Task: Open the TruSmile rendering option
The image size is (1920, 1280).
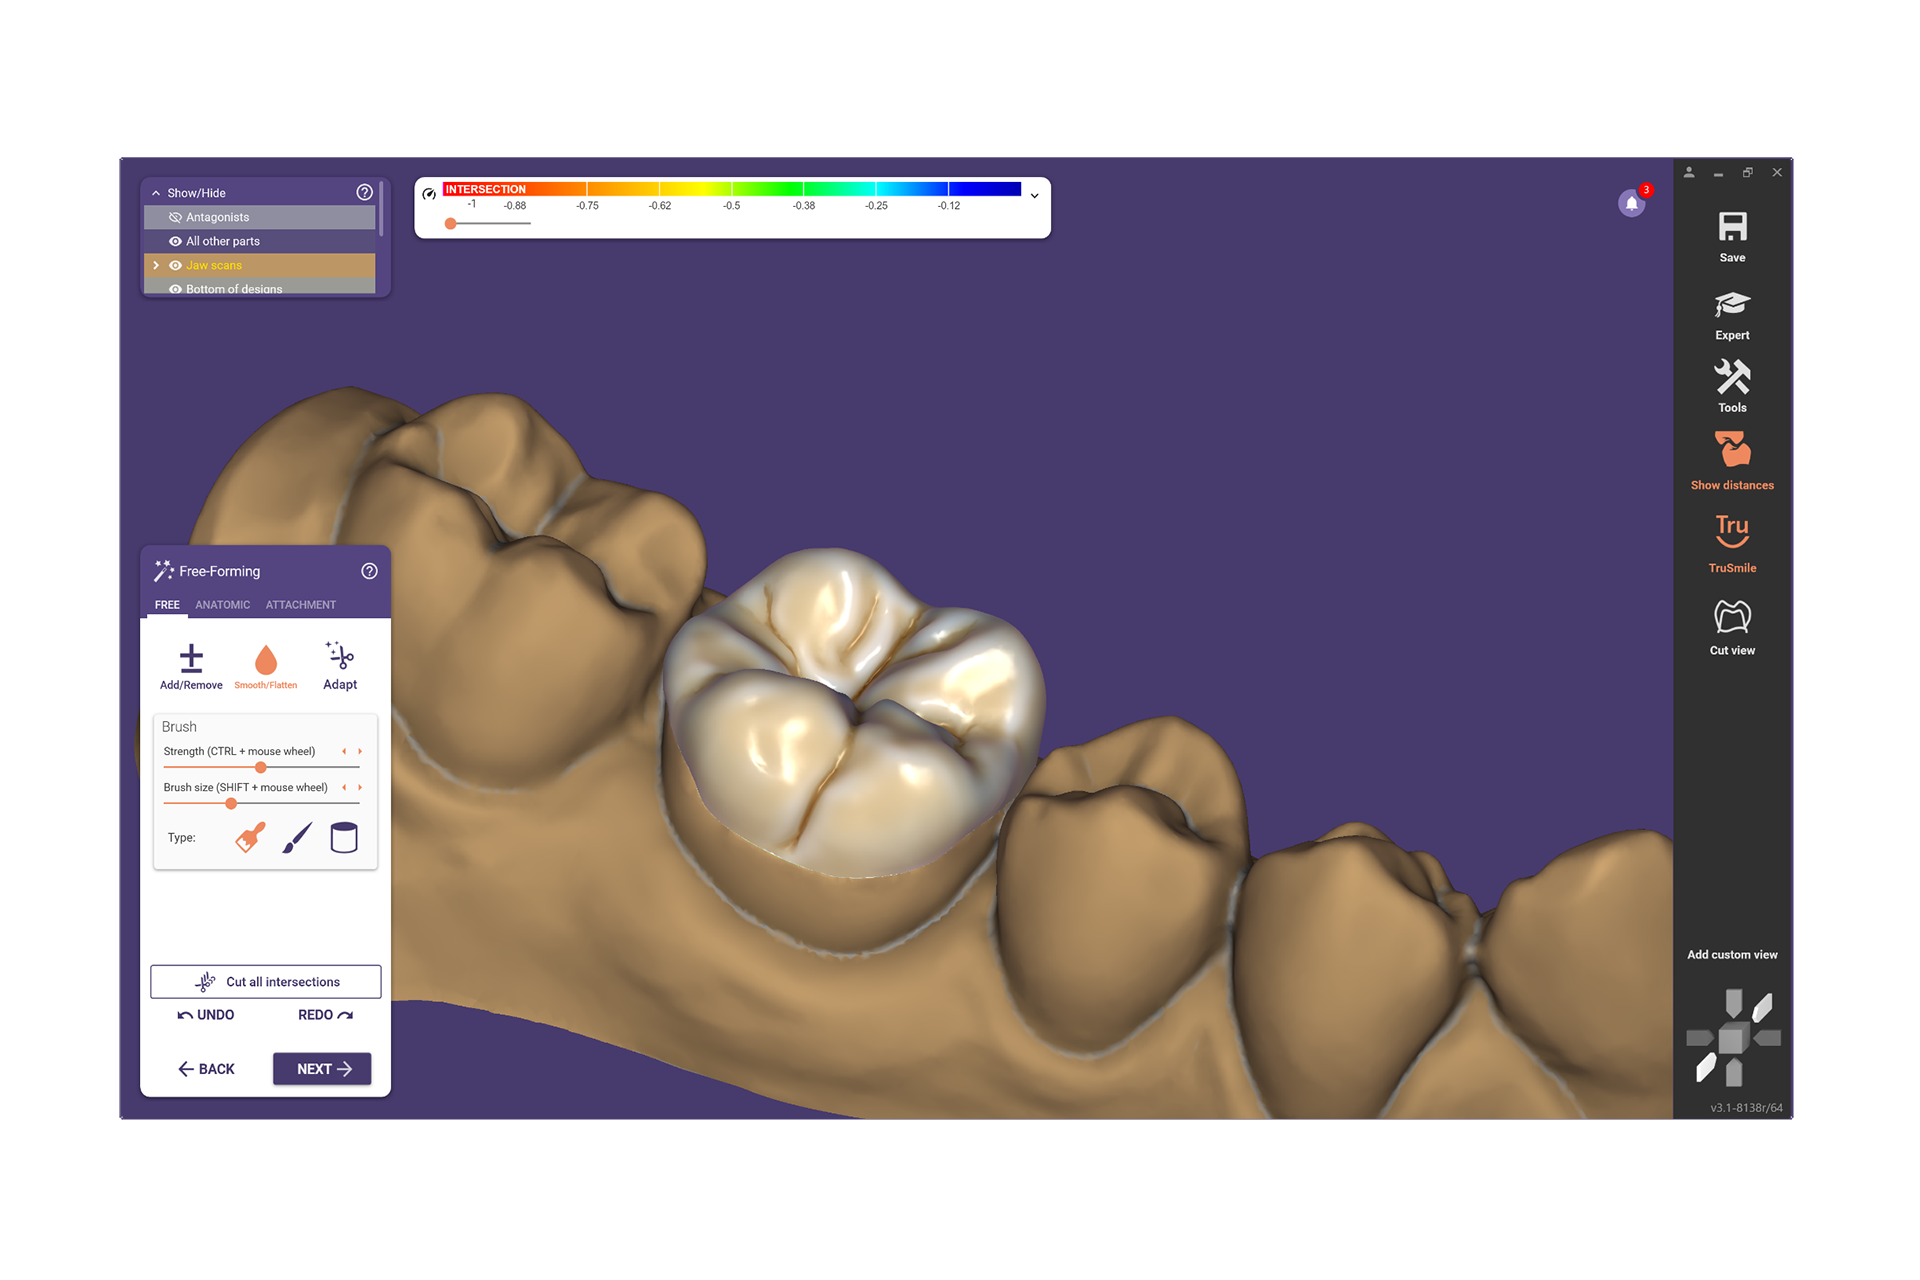Action: (x=1732, y=531)
